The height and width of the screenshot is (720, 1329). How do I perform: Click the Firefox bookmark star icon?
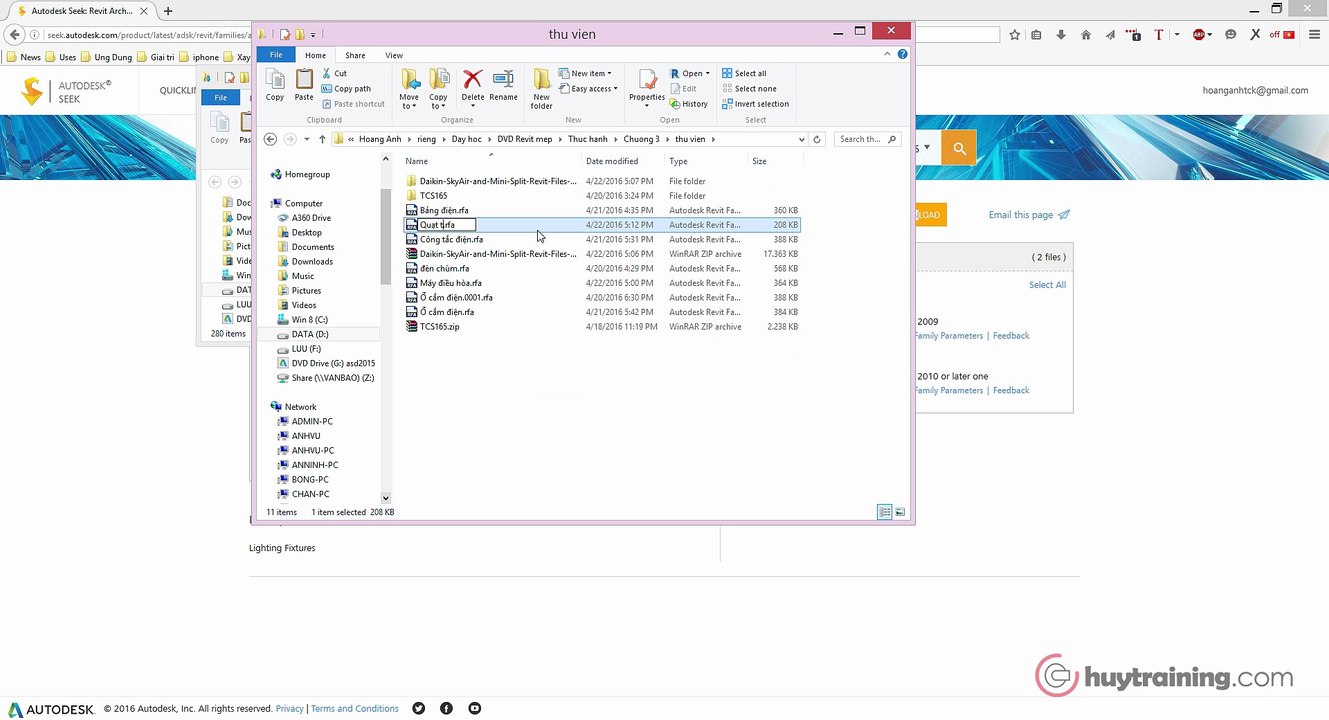pyautogui.click(x=1015, y=34)
